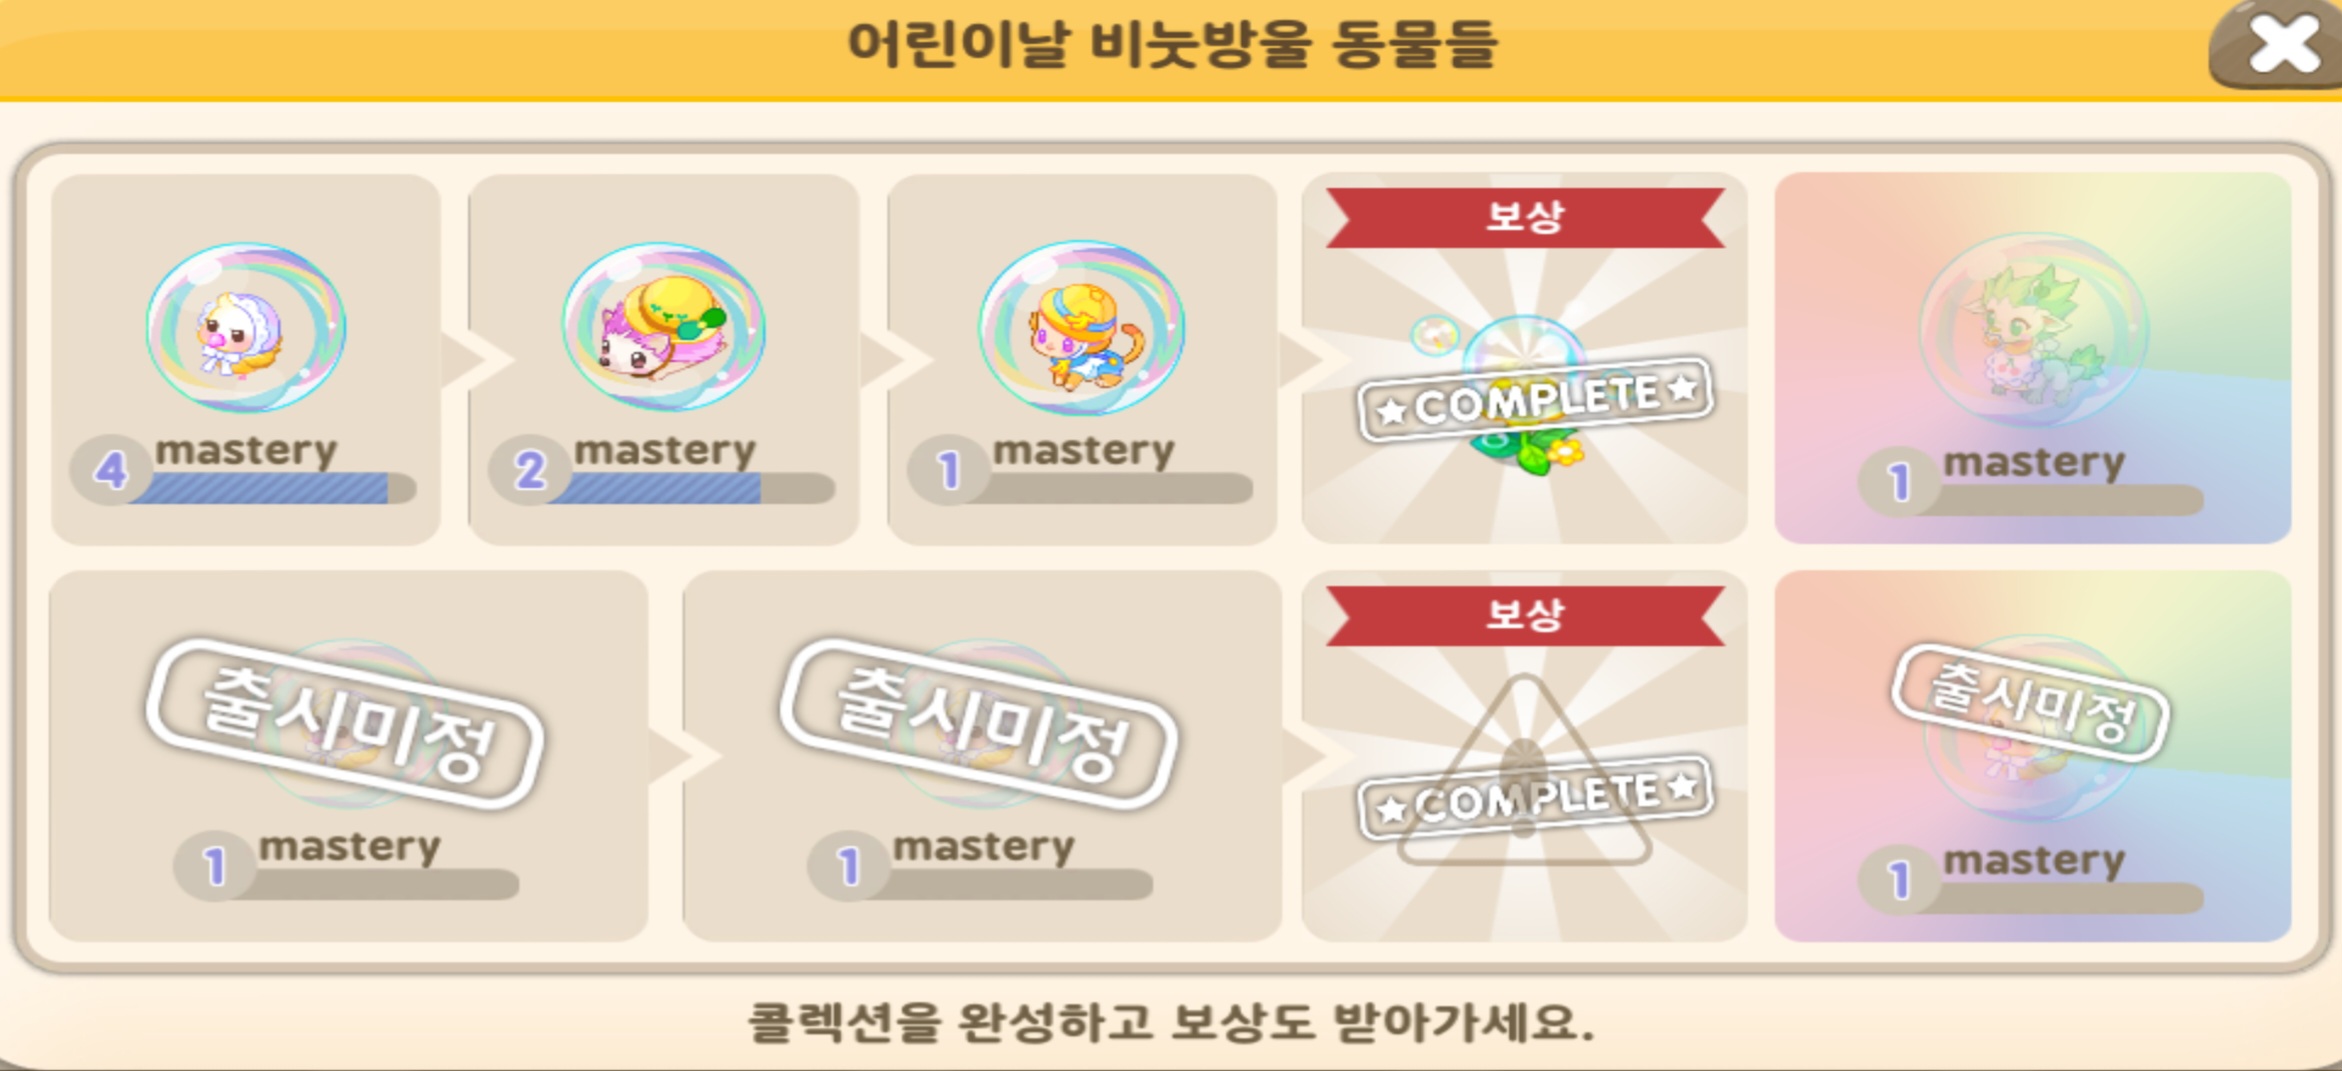Image resolution: width=2342 pixels, height=1071 pixels.
Task: Select the orange cat with sailor hat bubble
Action: (1081, 327)
